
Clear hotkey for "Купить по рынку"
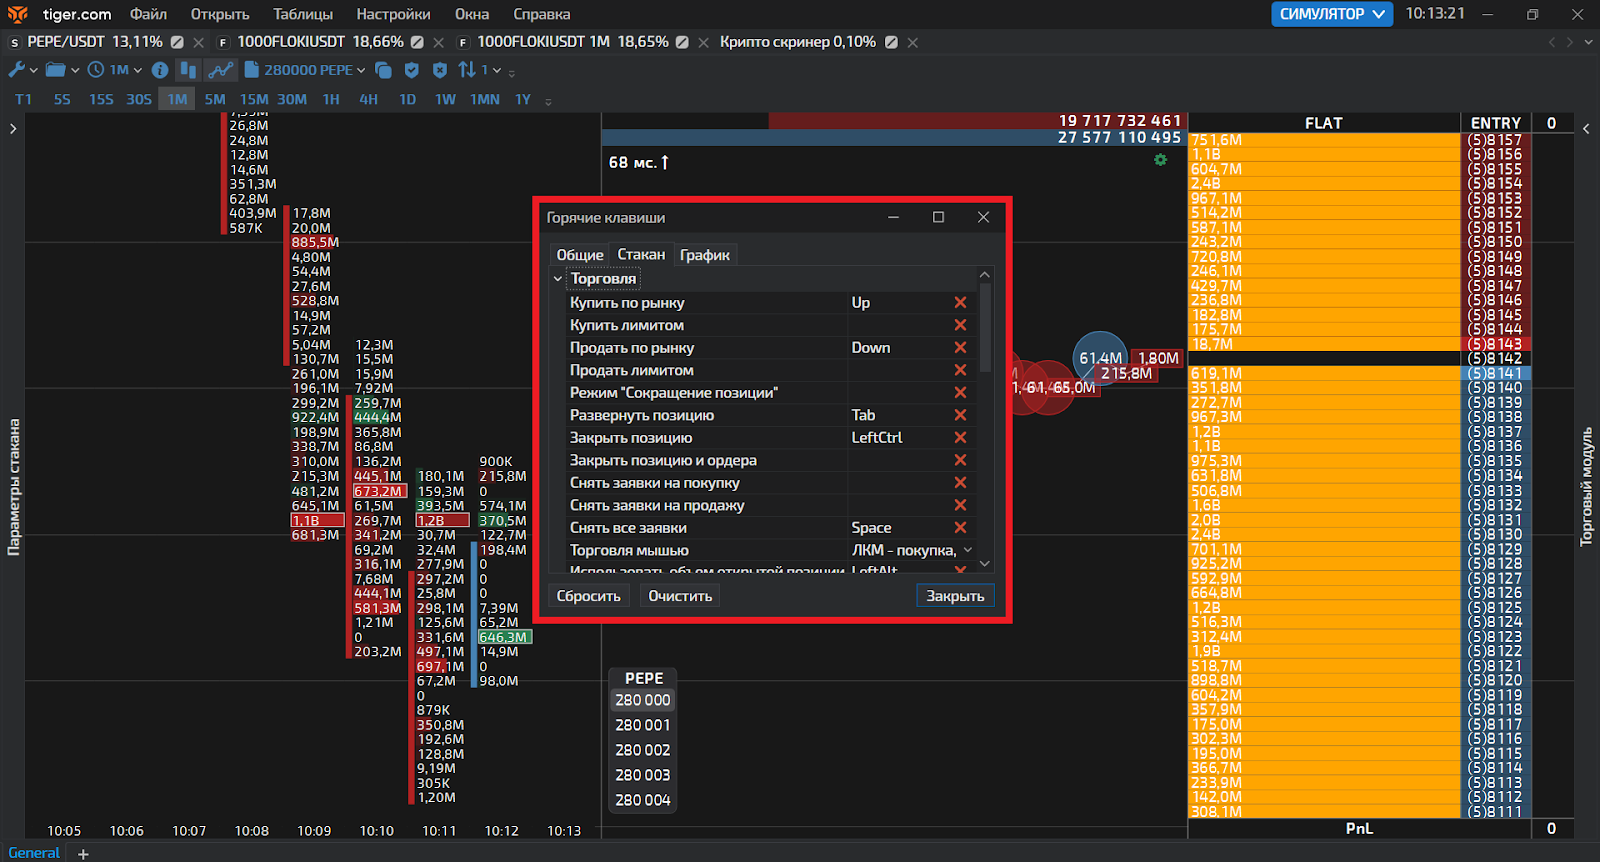[x=960, y=303]
